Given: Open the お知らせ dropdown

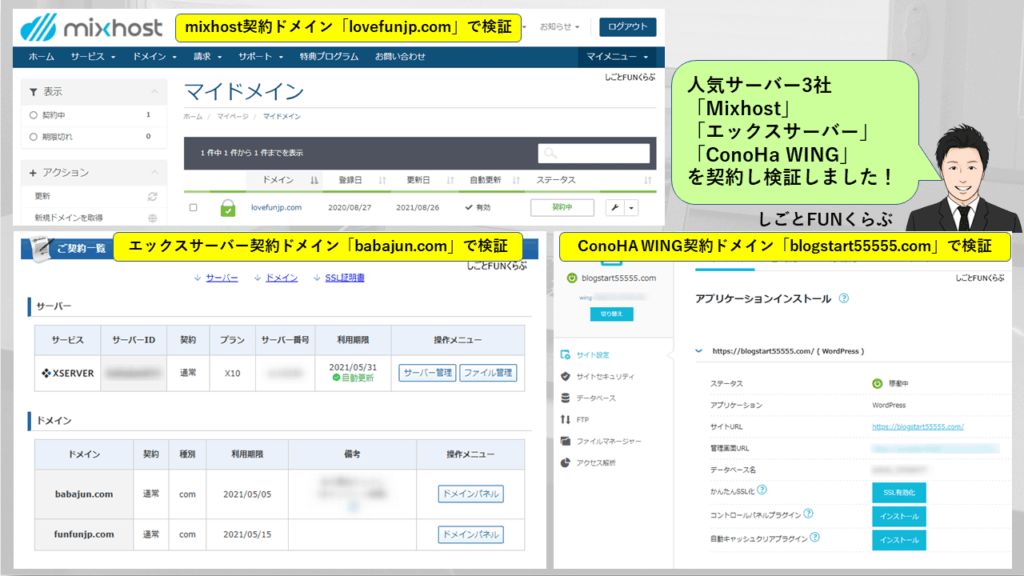Looking at the screenshot, I should (x=560, y=27).
